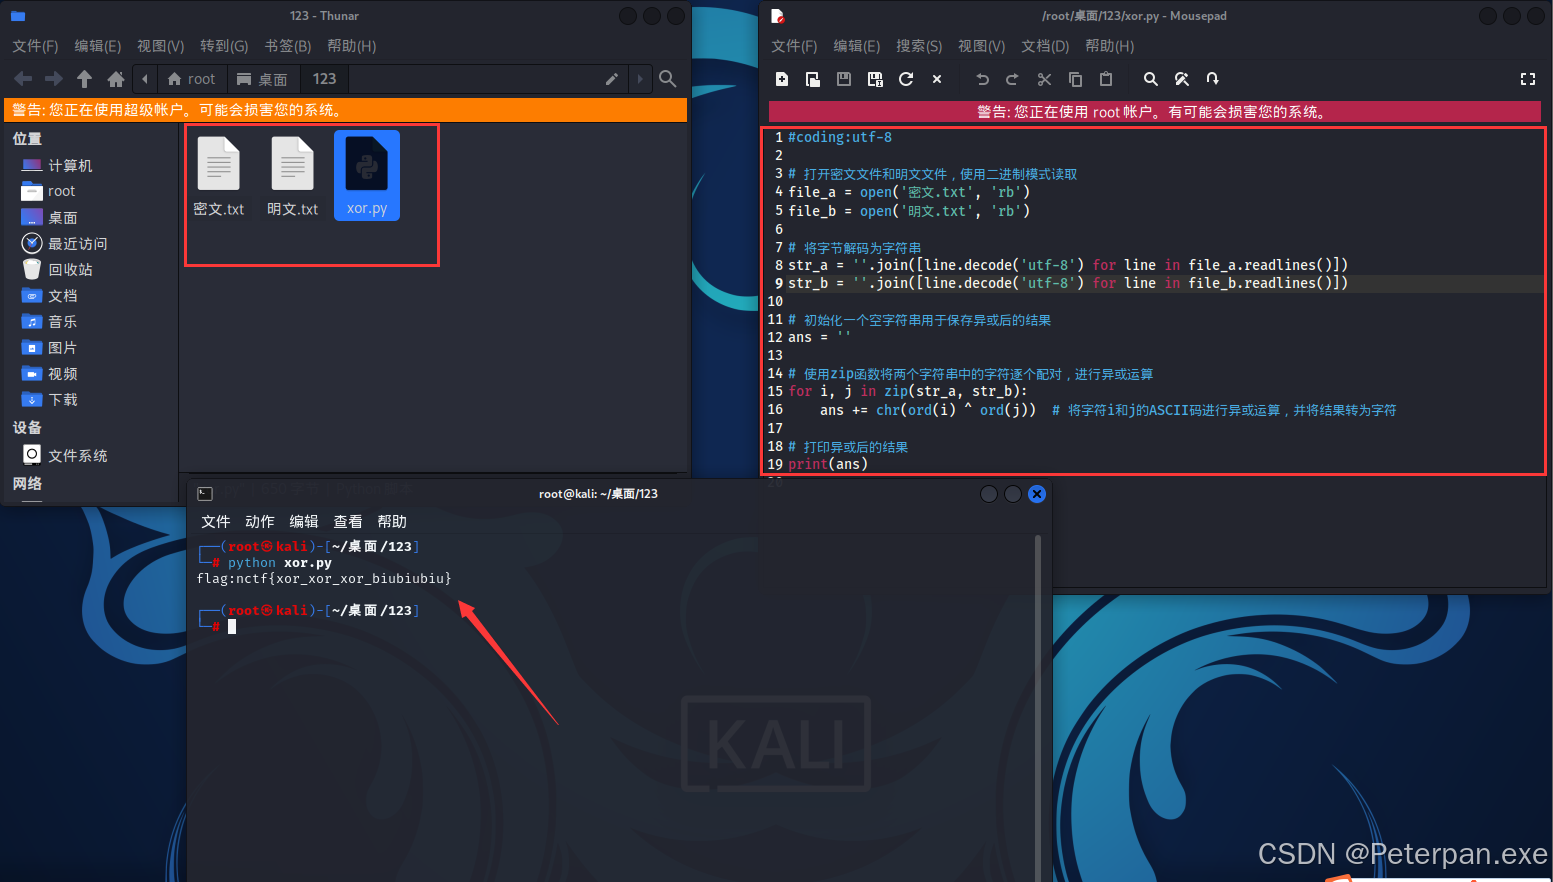Click line 9 str_b code in Mousepad

coord(1068,283)
